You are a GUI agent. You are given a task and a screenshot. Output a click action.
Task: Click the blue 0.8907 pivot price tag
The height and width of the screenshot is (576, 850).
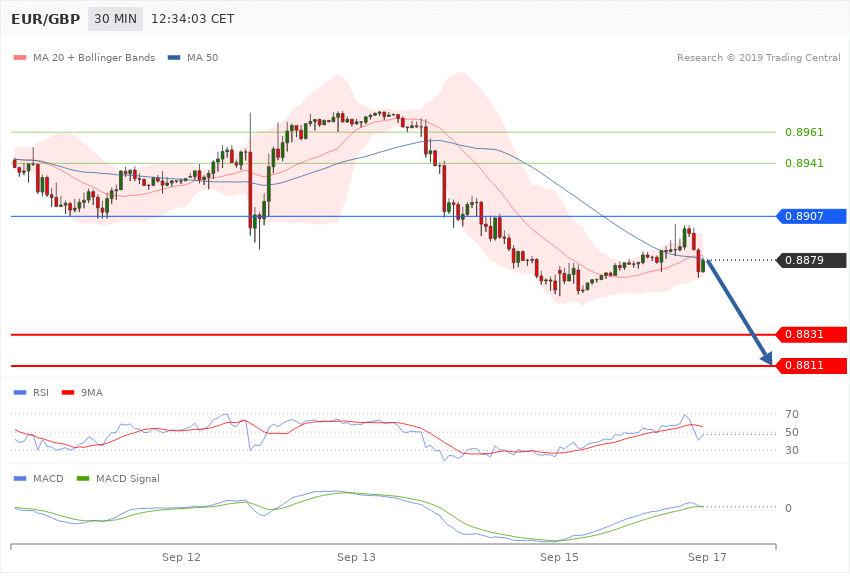coord(812,216)
